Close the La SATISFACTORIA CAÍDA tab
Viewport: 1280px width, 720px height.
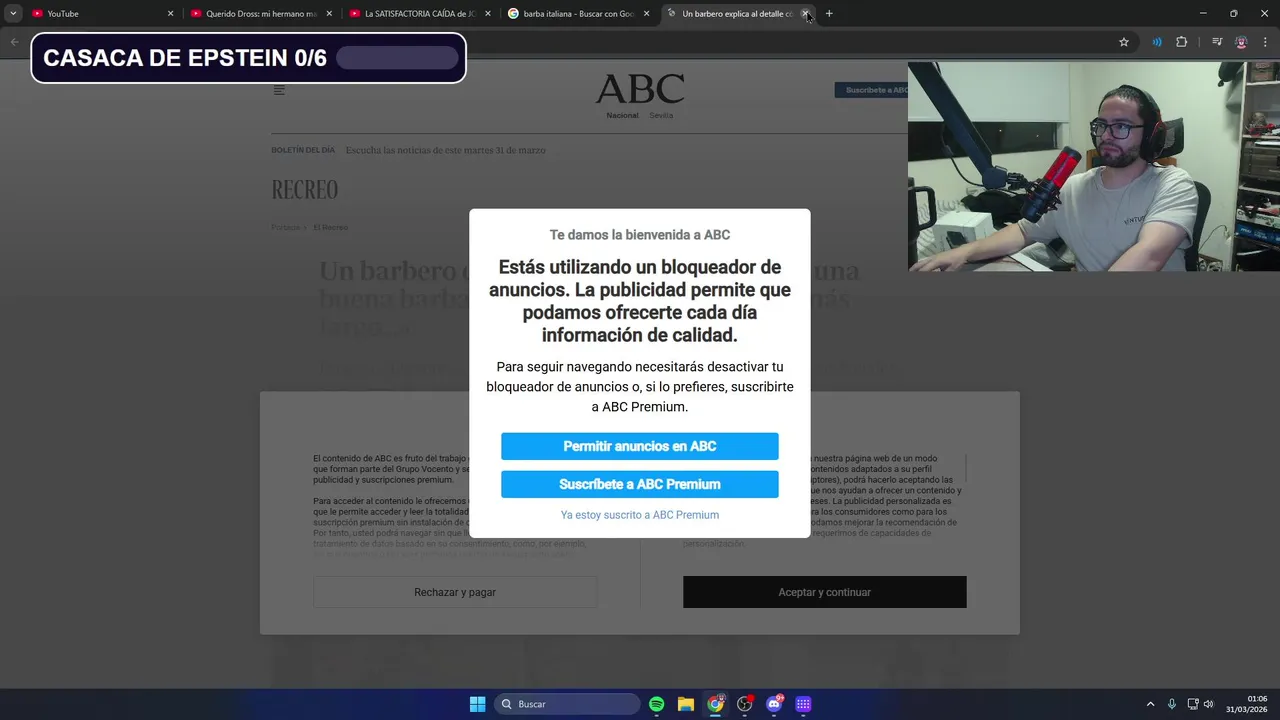(x=488, y=14)
